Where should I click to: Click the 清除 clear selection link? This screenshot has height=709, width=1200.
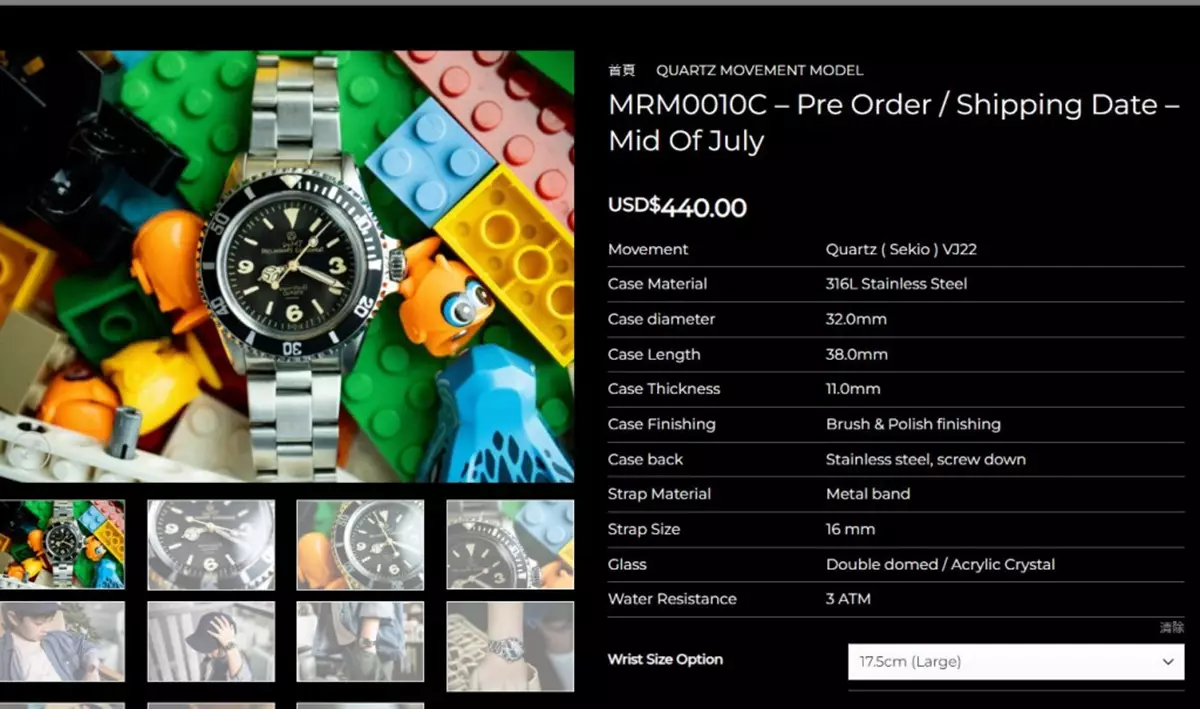[1172, 627]
